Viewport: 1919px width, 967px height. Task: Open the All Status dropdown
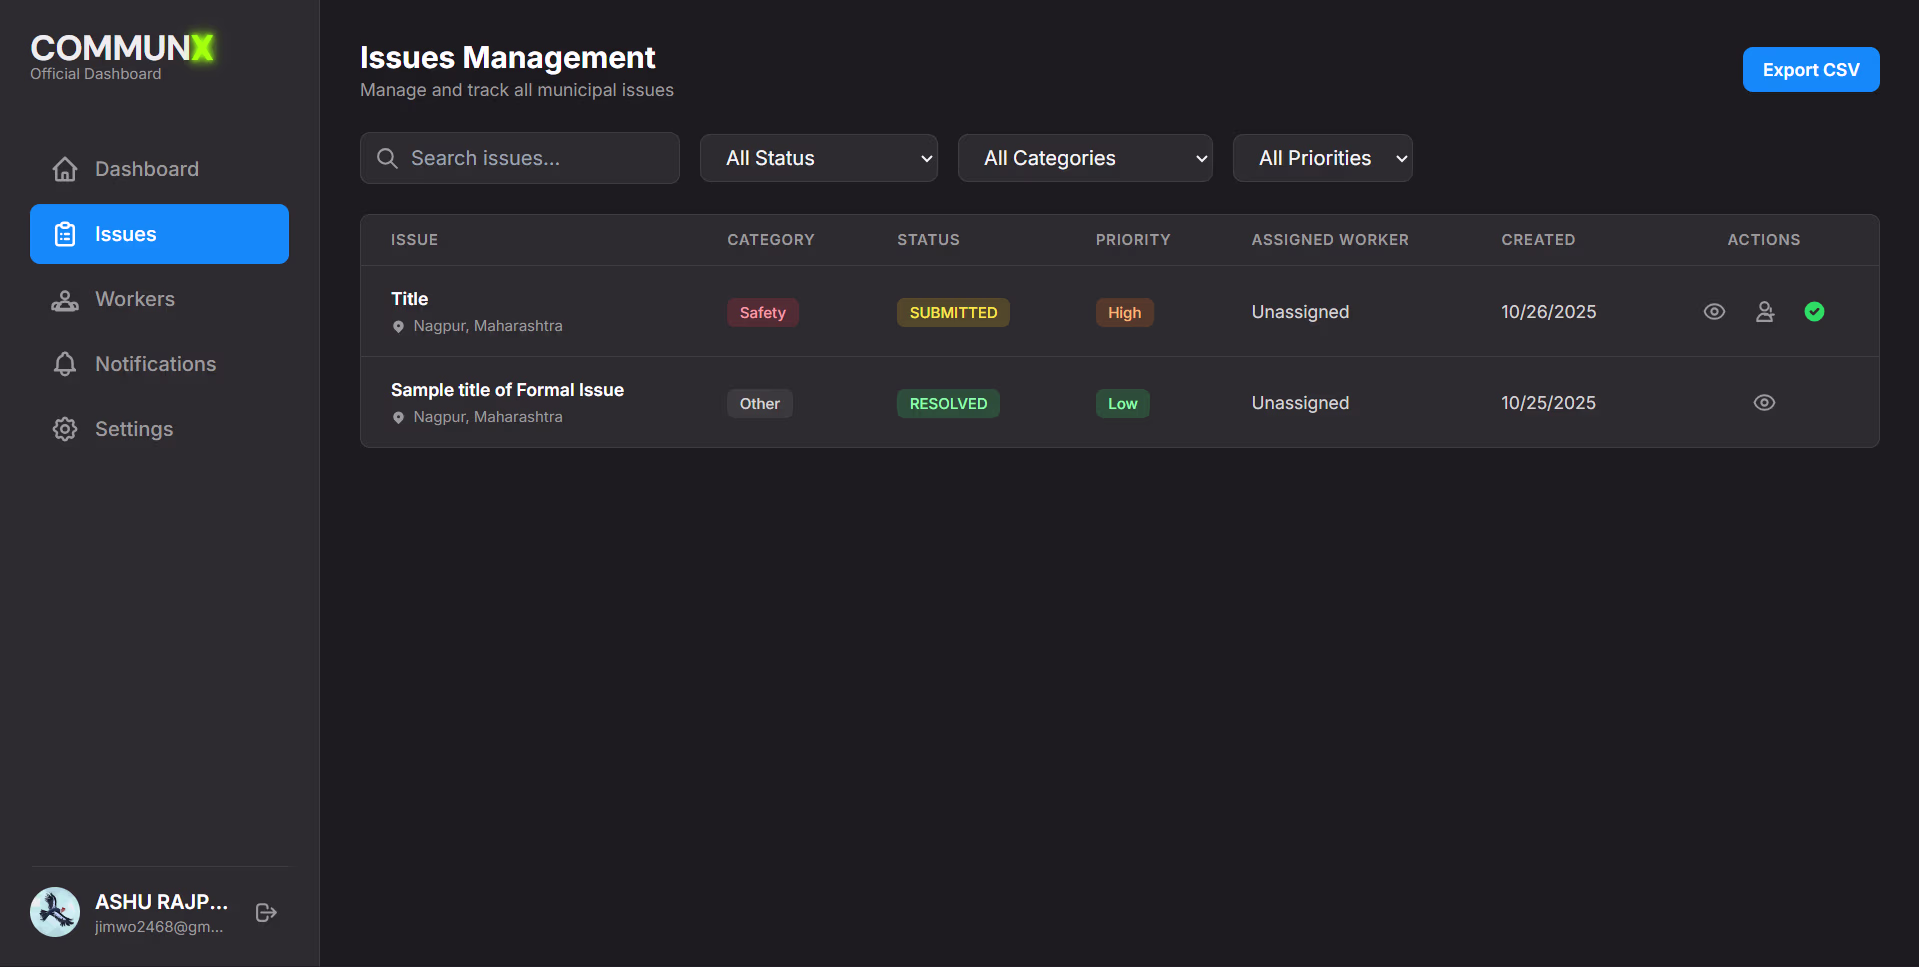(x=818, y=158)
